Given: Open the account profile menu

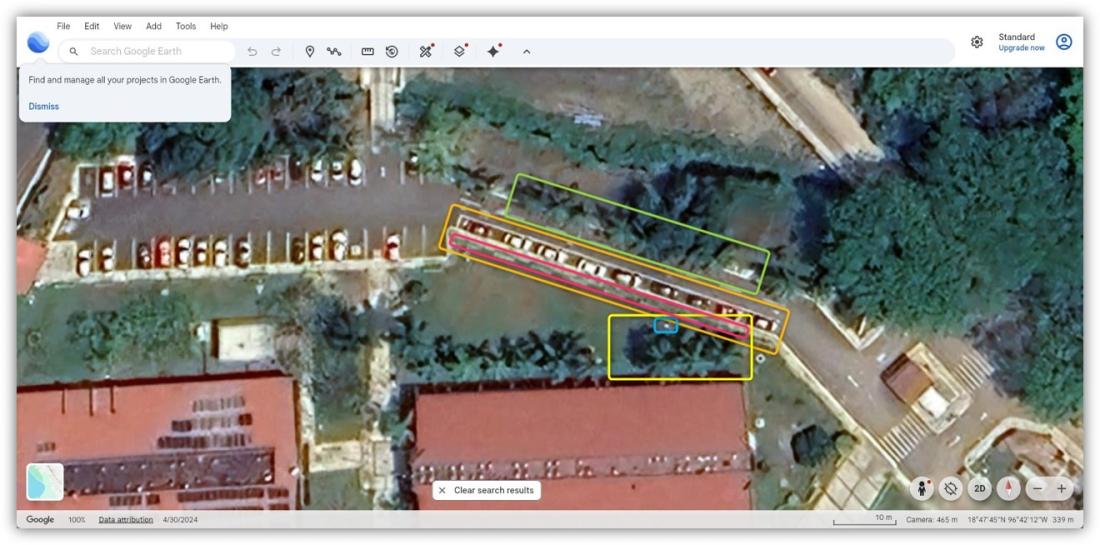Looking at the screenshot, I should [1064, 42].
